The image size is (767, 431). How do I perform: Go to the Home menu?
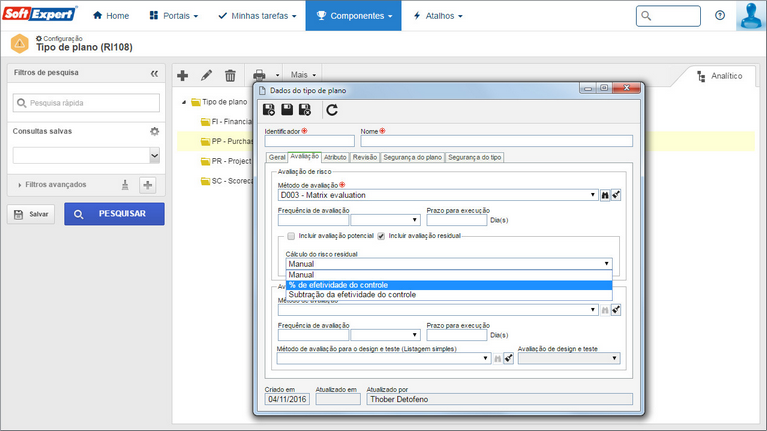click(111, 16)
